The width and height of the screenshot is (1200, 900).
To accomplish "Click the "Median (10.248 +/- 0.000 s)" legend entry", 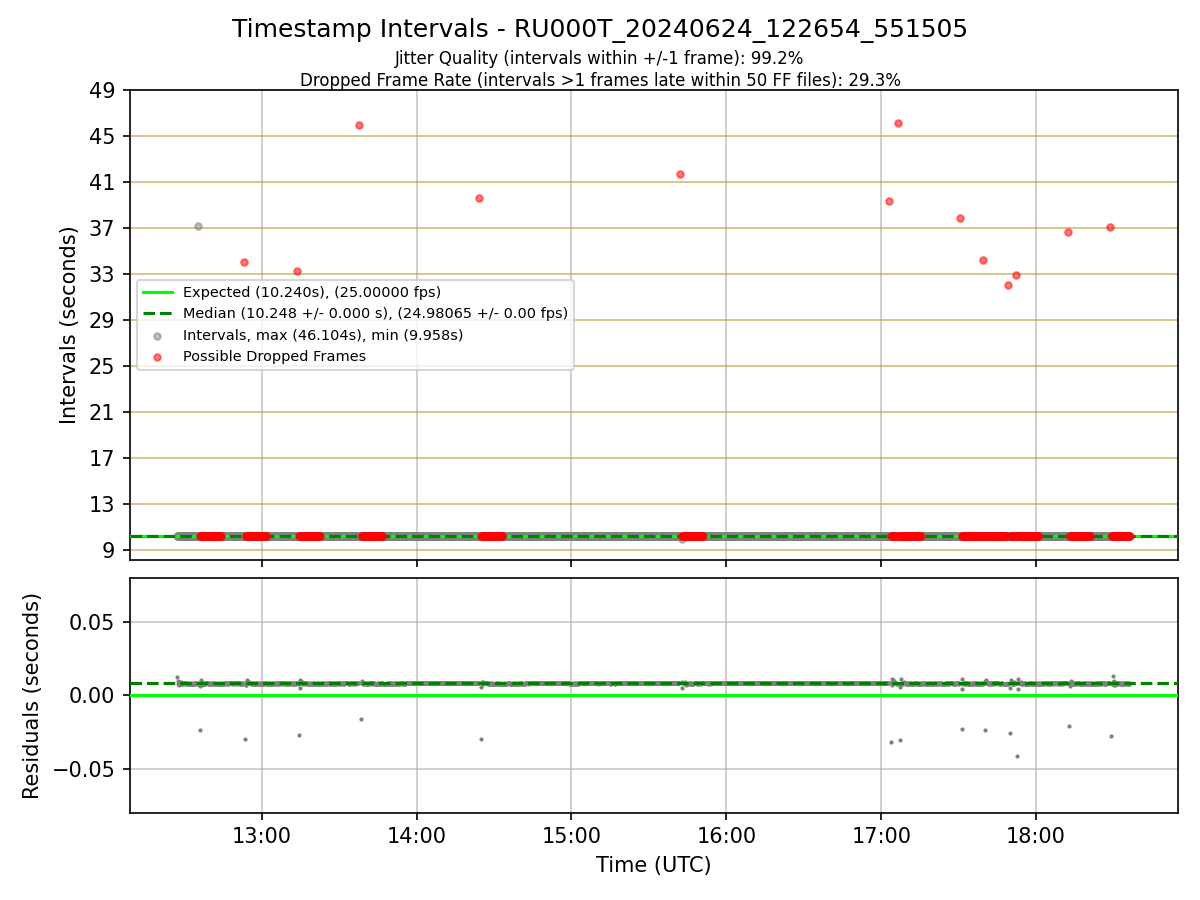I will point(375,313).
